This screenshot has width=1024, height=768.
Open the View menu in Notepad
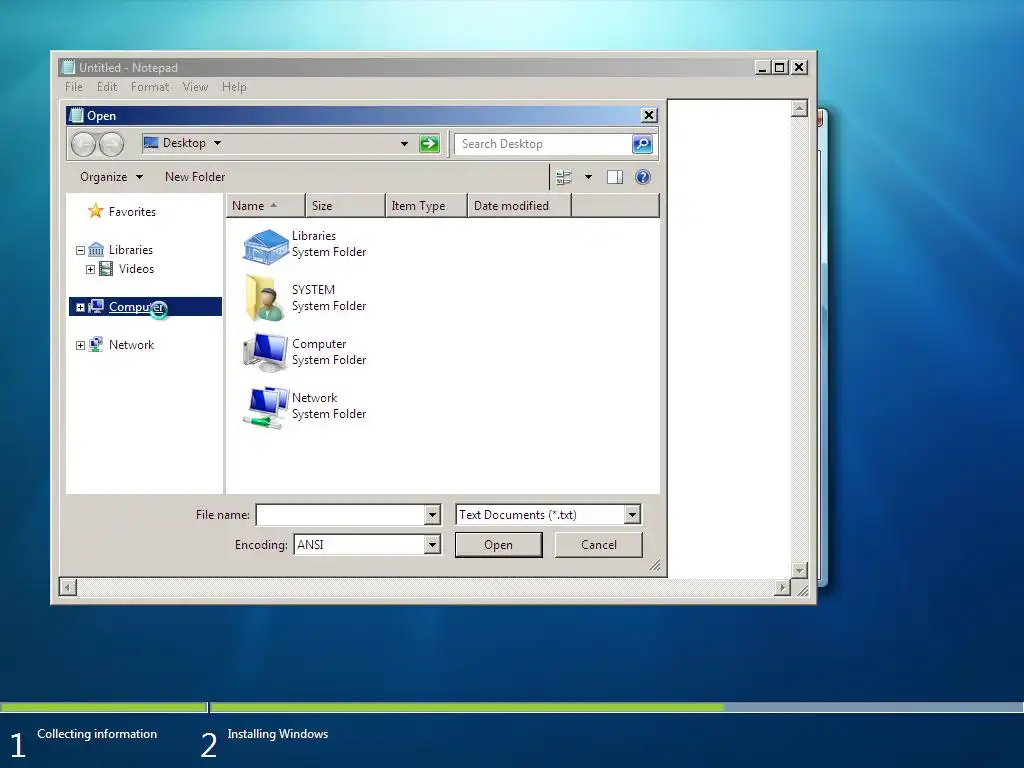[x=195, y=87]
